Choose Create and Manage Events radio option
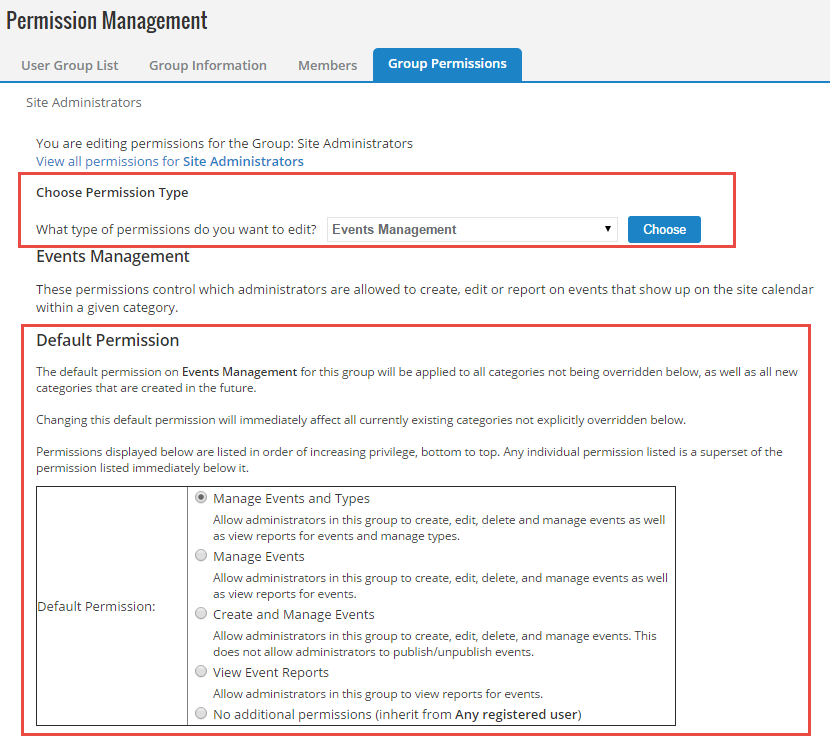 click(x=201, y=613)
